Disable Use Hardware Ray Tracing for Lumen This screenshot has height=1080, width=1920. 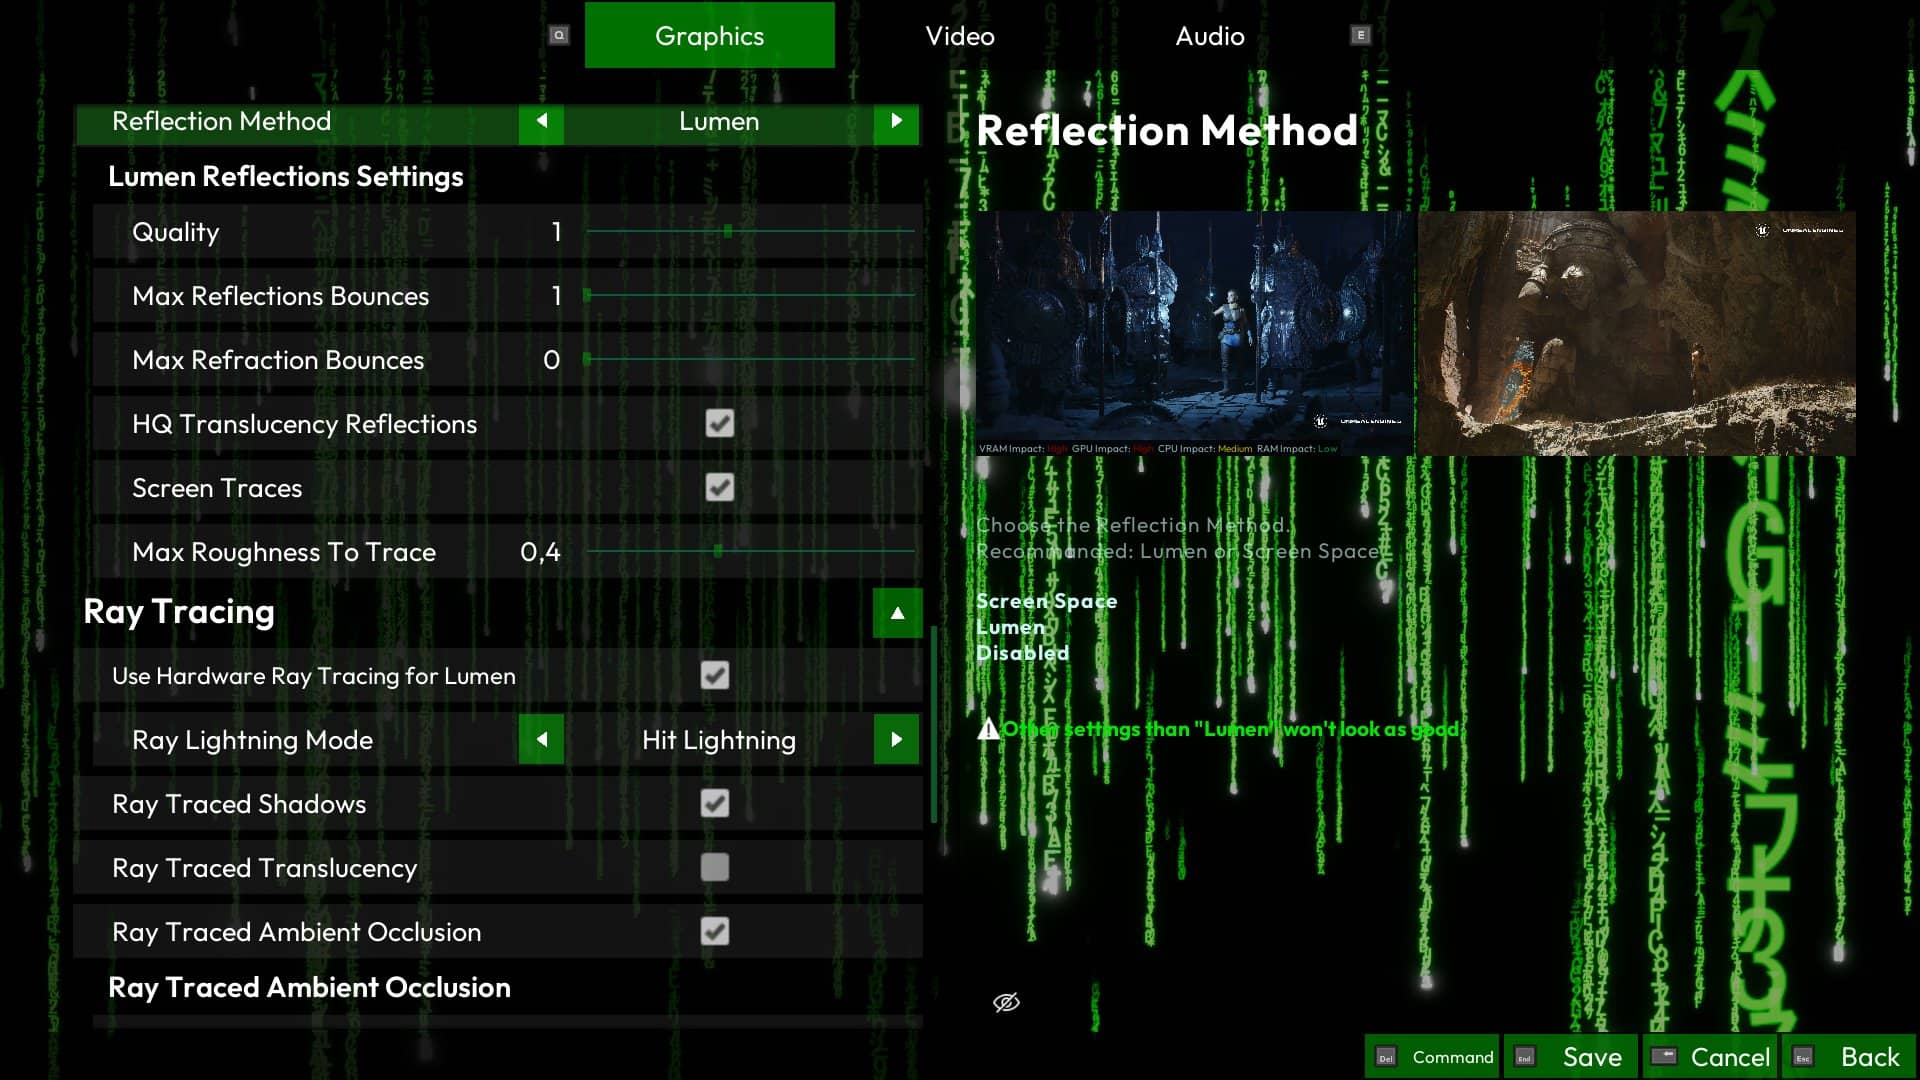click(715, 676)
